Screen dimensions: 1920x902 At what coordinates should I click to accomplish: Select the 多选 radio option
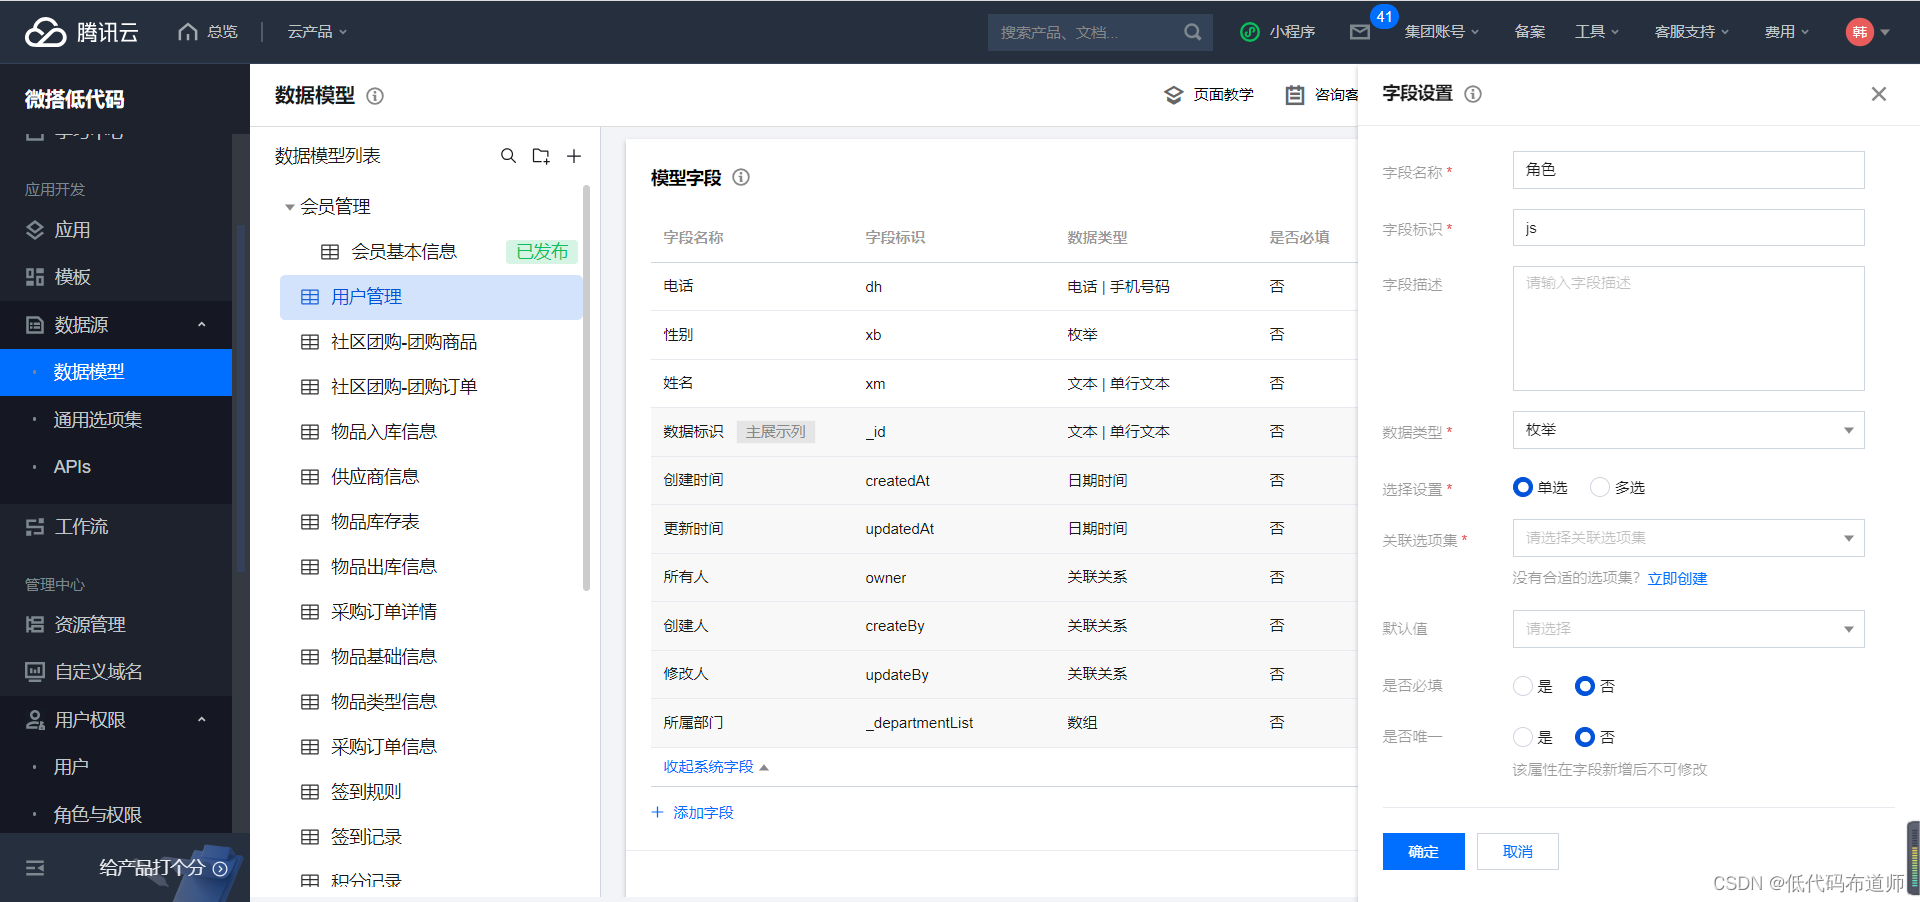click(x=1599, y=487)
